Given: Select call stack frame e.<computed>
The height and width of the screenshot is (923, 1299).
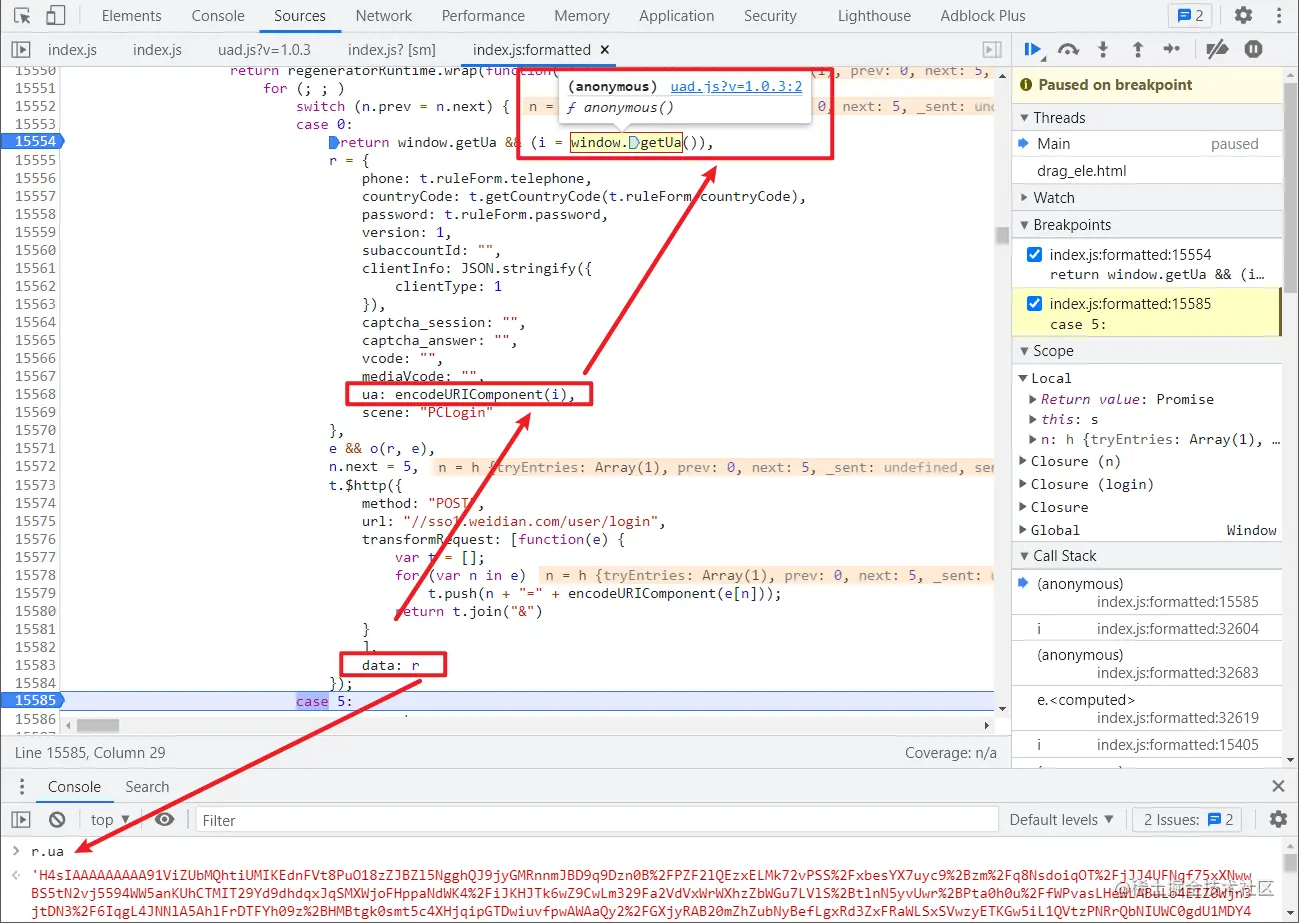Looking at the screenshot, I should click(1148, 709).
